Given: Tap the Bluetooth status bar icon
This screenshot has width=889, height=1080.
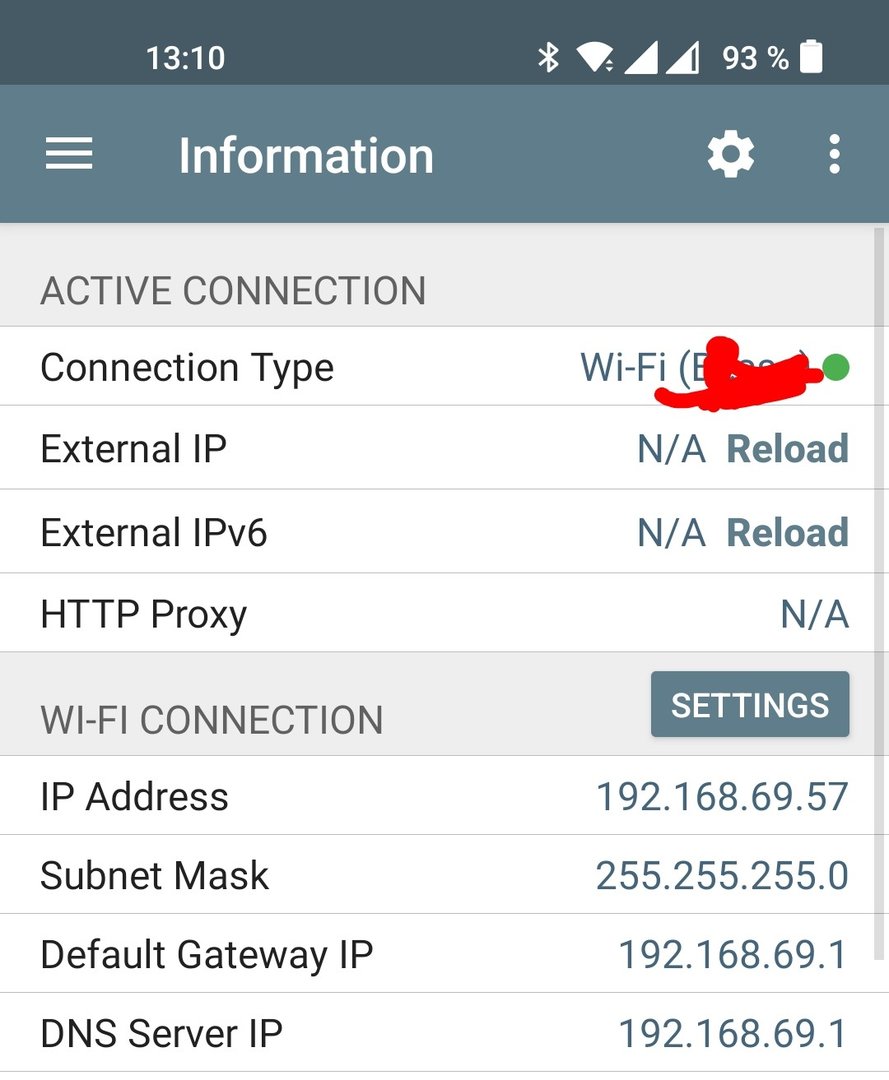Looking at the screenshot, I should 548,58.
